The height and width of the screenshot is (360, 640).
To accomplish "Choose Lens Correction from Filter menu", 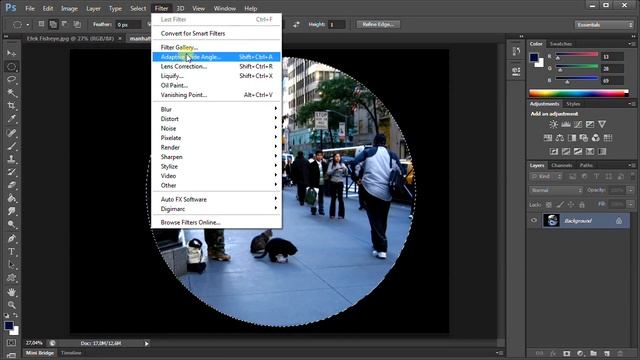I will pos(216,66).
